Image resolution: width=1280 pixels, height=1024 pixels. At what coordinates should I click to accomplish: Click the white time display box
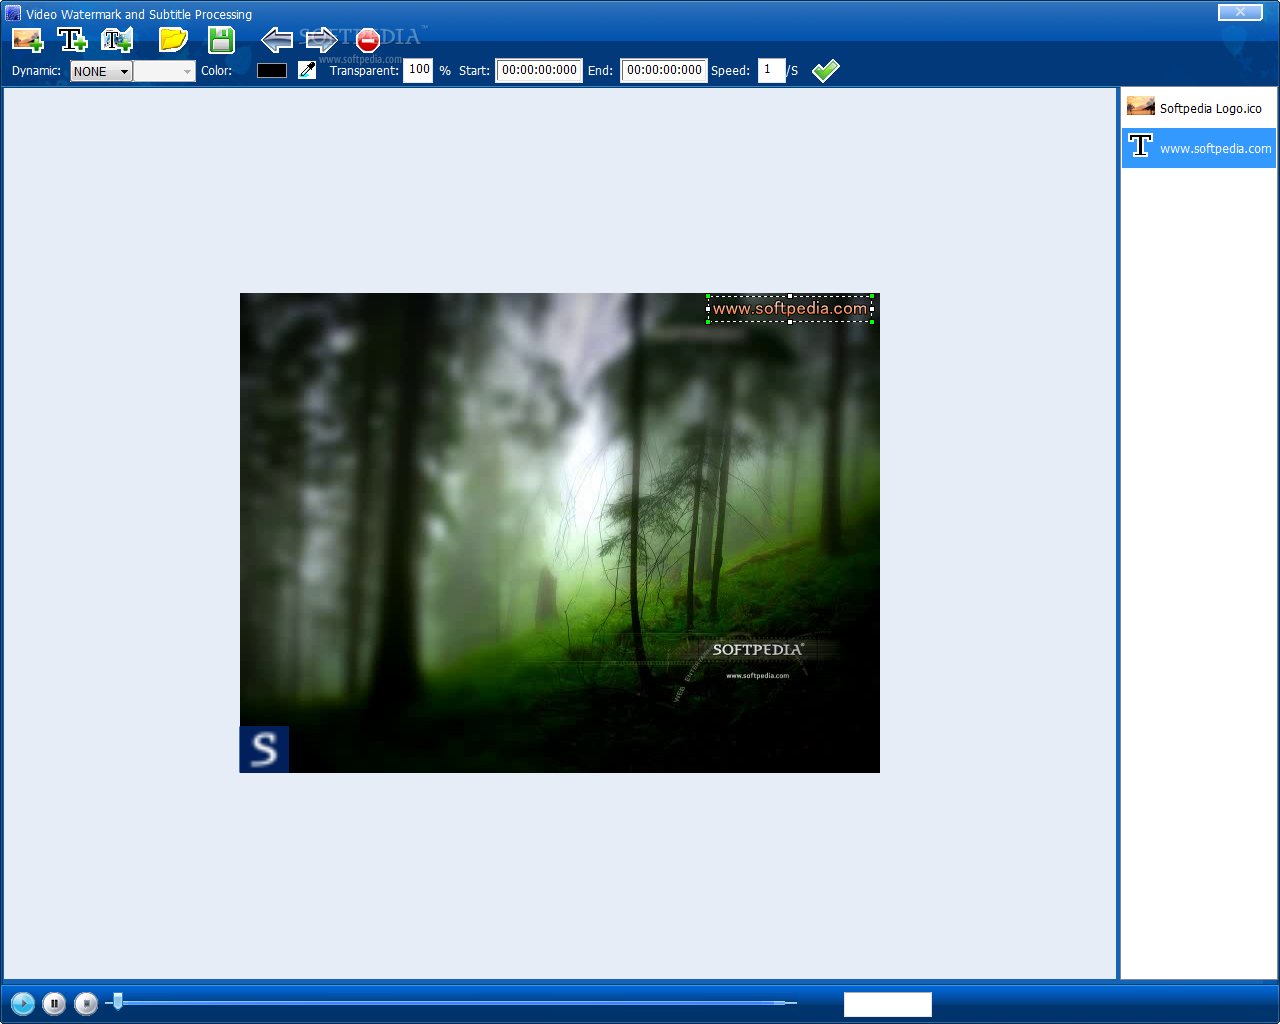888,1004
